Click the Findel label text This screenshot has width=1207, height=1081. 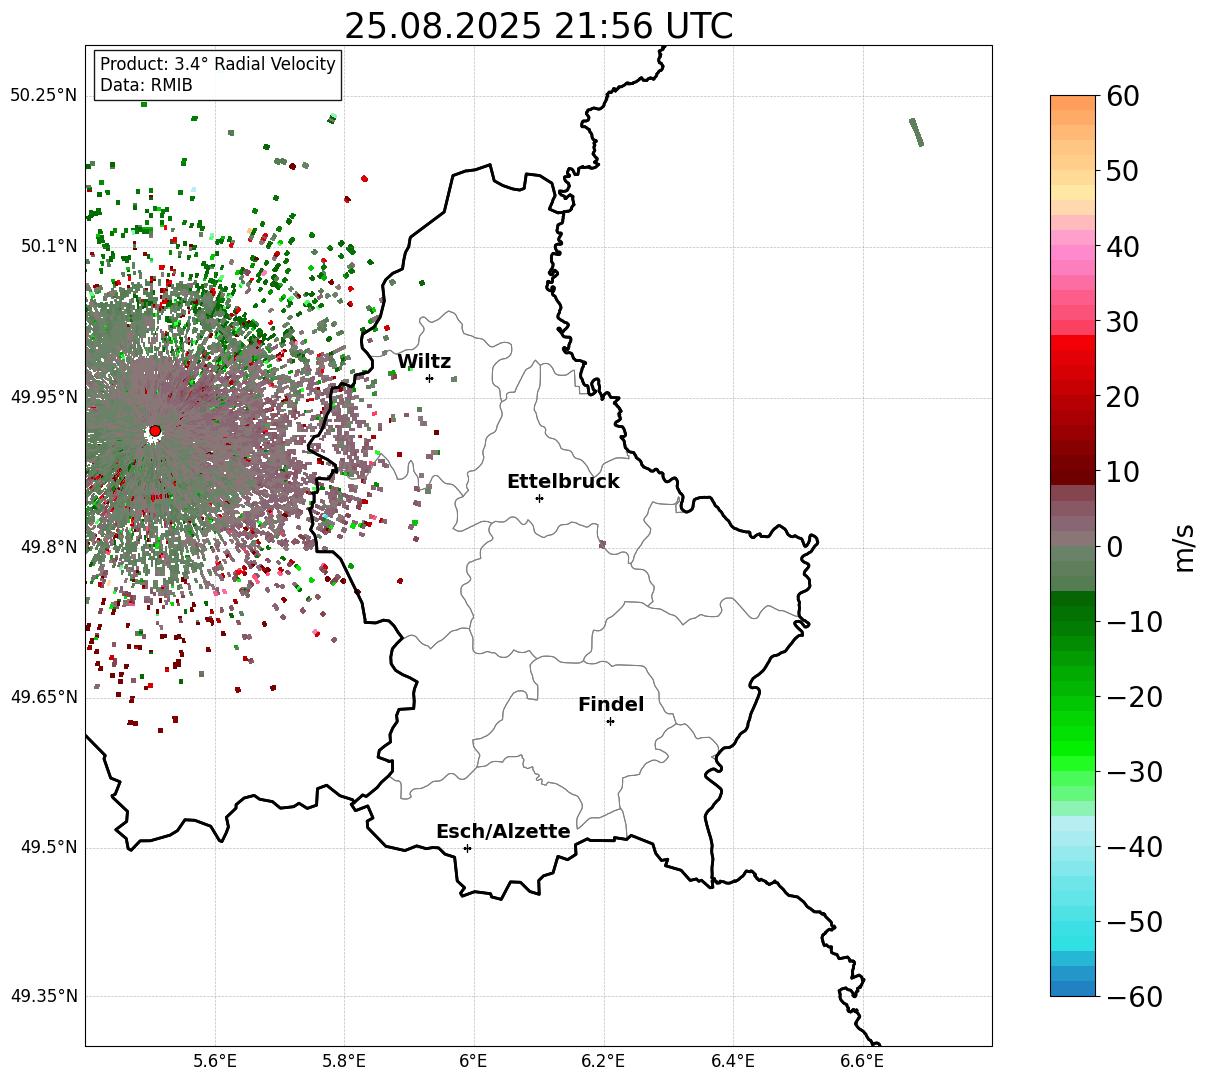[611, 705]
